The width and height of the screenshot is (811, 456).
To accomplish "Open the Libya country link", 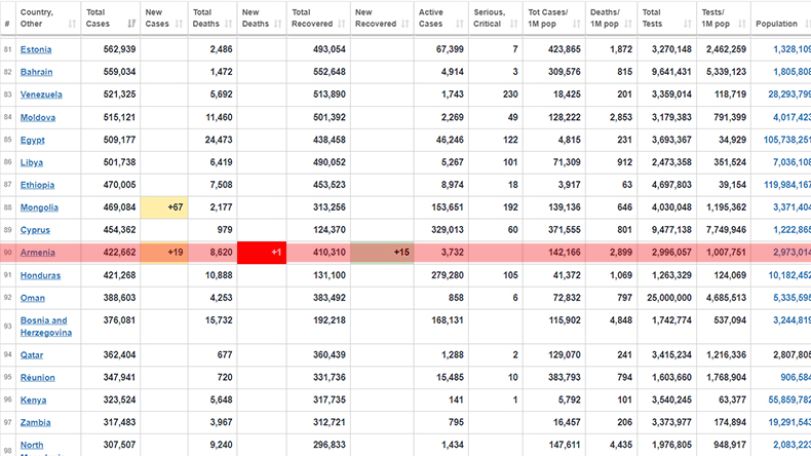I will coord(32,162).
